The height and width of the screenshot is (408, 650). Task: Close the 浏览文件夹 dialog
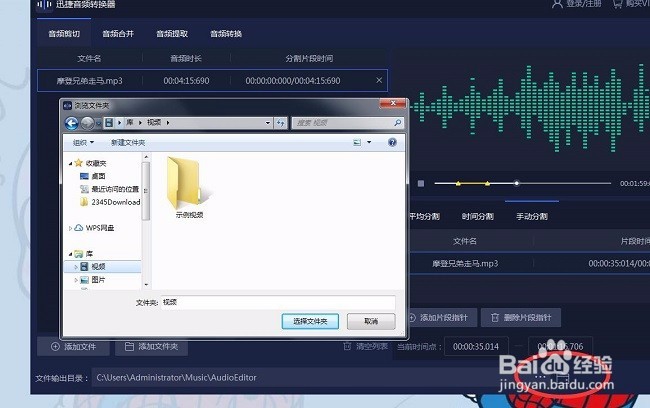pyautogui.click(x=393, y=103)
